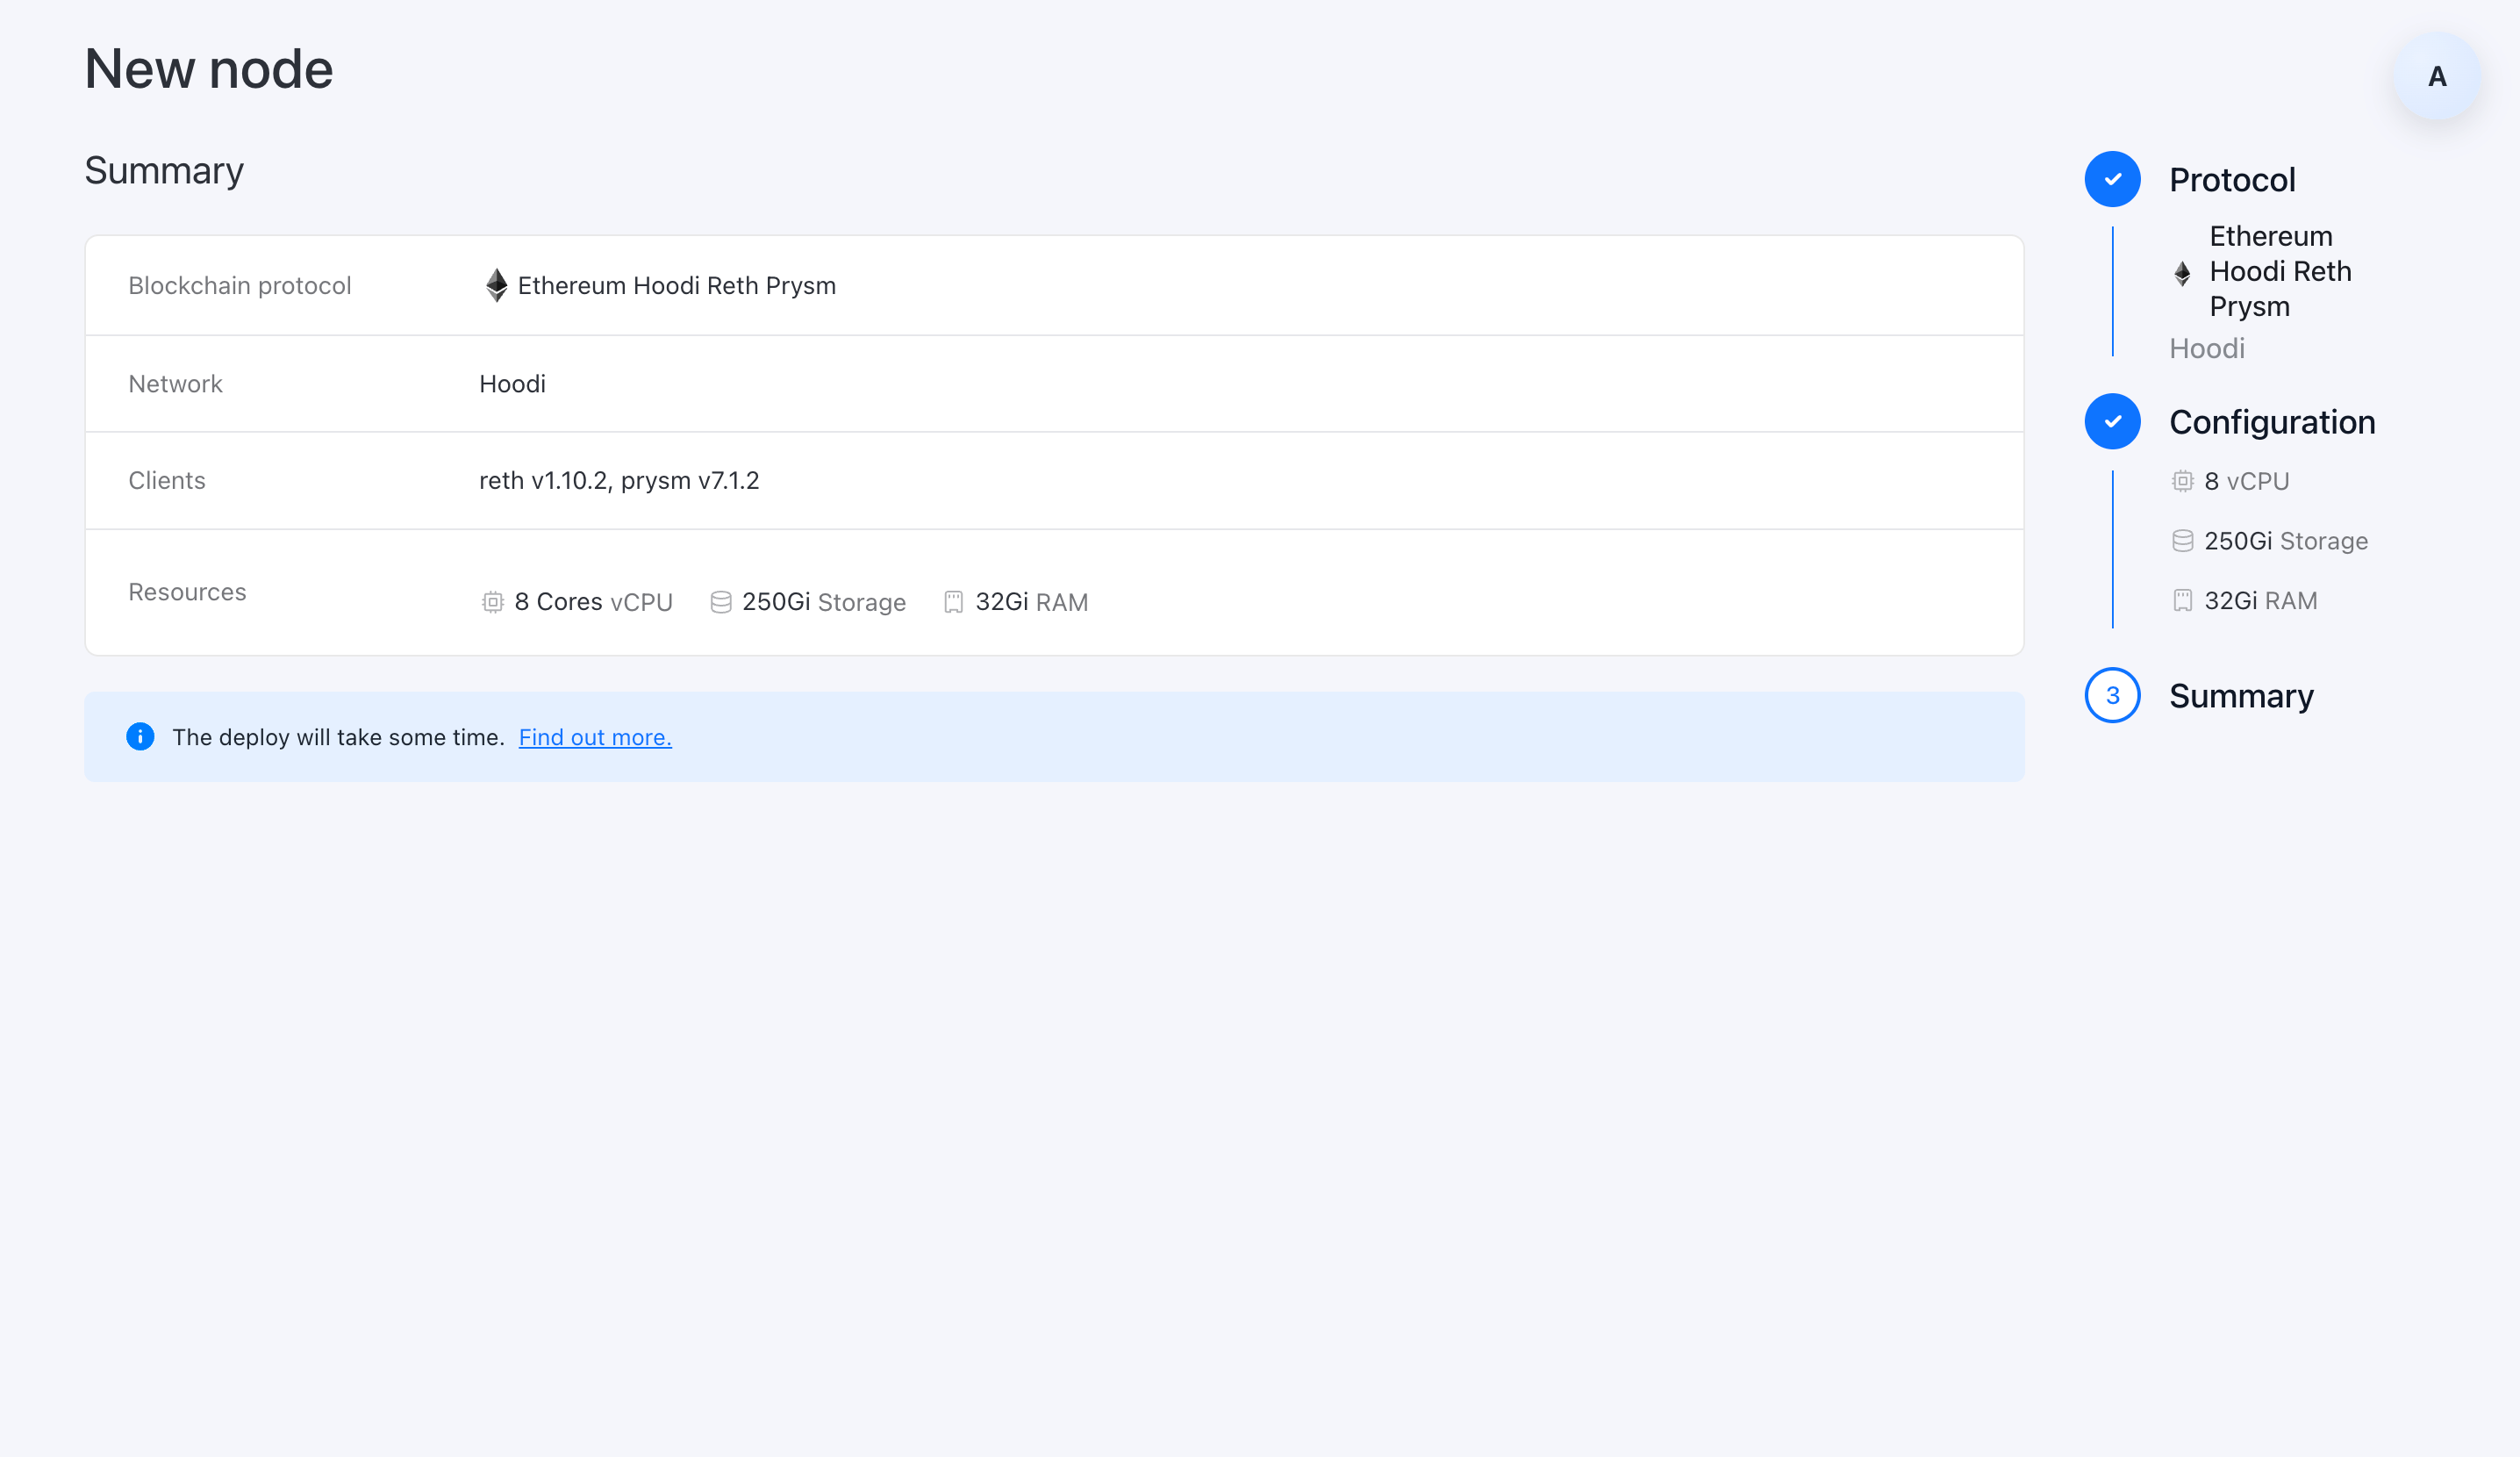Click the Protocol step checkmark circle
Screen dimensions: 2520x1457
[x=2112, y=180]
